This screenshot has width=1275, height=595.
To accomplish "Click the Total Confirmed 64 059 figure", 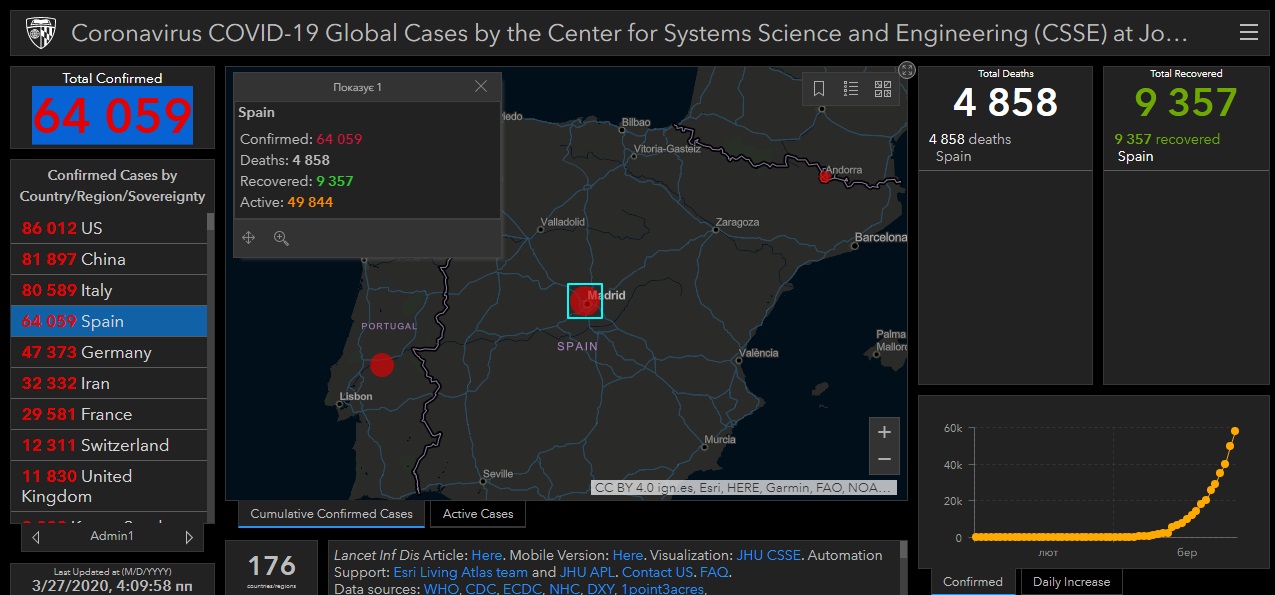I will click(112, 116).
